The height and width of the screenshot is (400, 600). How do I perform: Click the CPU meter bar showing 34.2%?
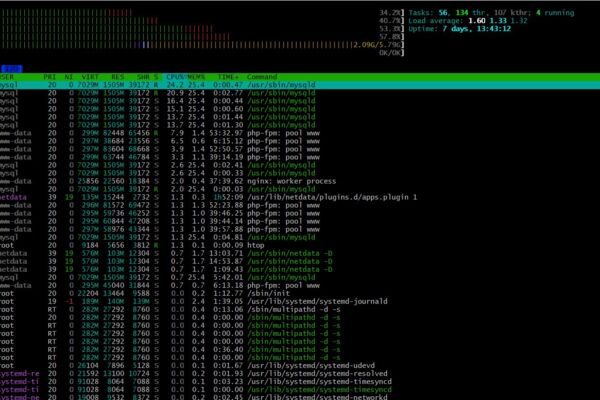[202, 13]
